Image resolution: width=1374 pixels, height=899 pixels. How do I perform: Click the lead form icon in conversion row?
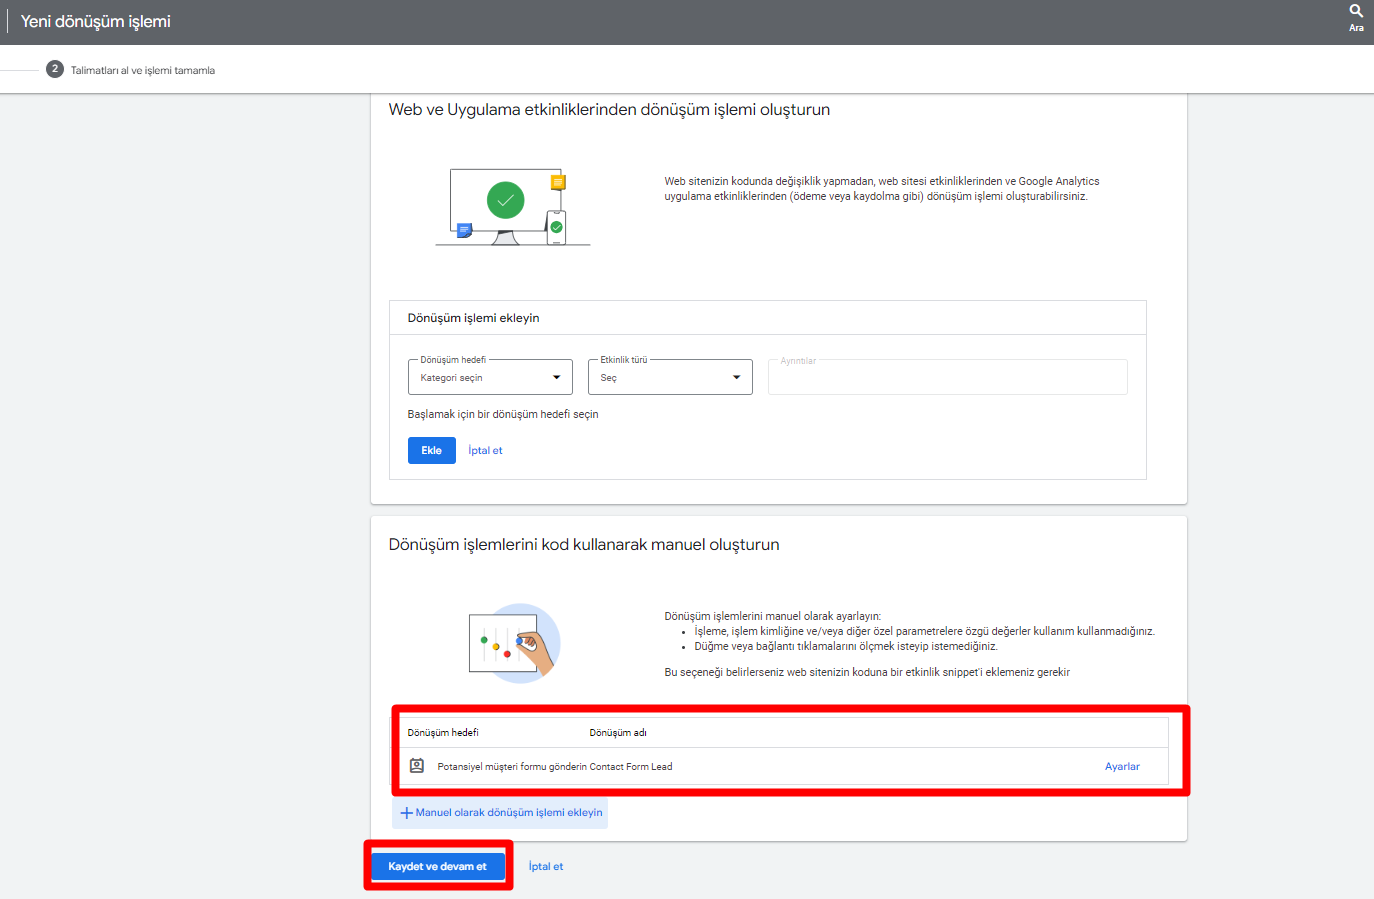(417, 766)
